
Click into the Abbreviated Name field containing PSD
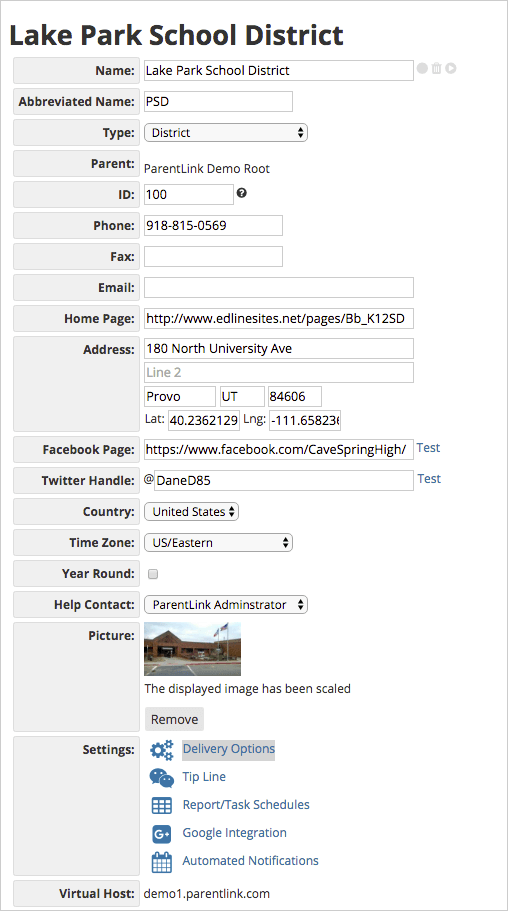219,102
